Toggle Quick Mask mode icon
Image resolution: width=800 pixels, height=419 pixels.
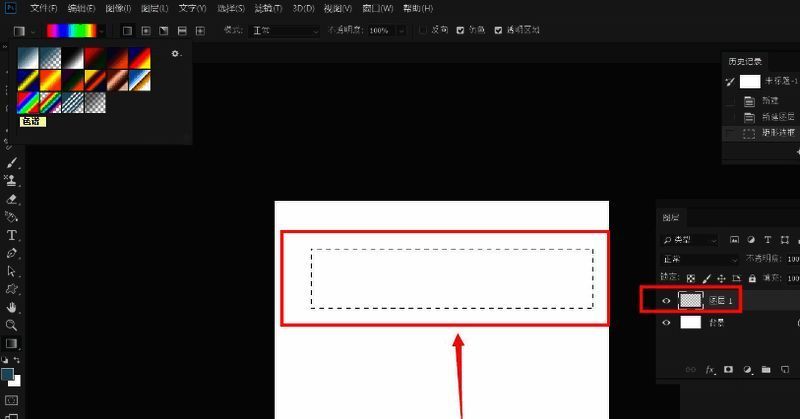coord(11,400)
